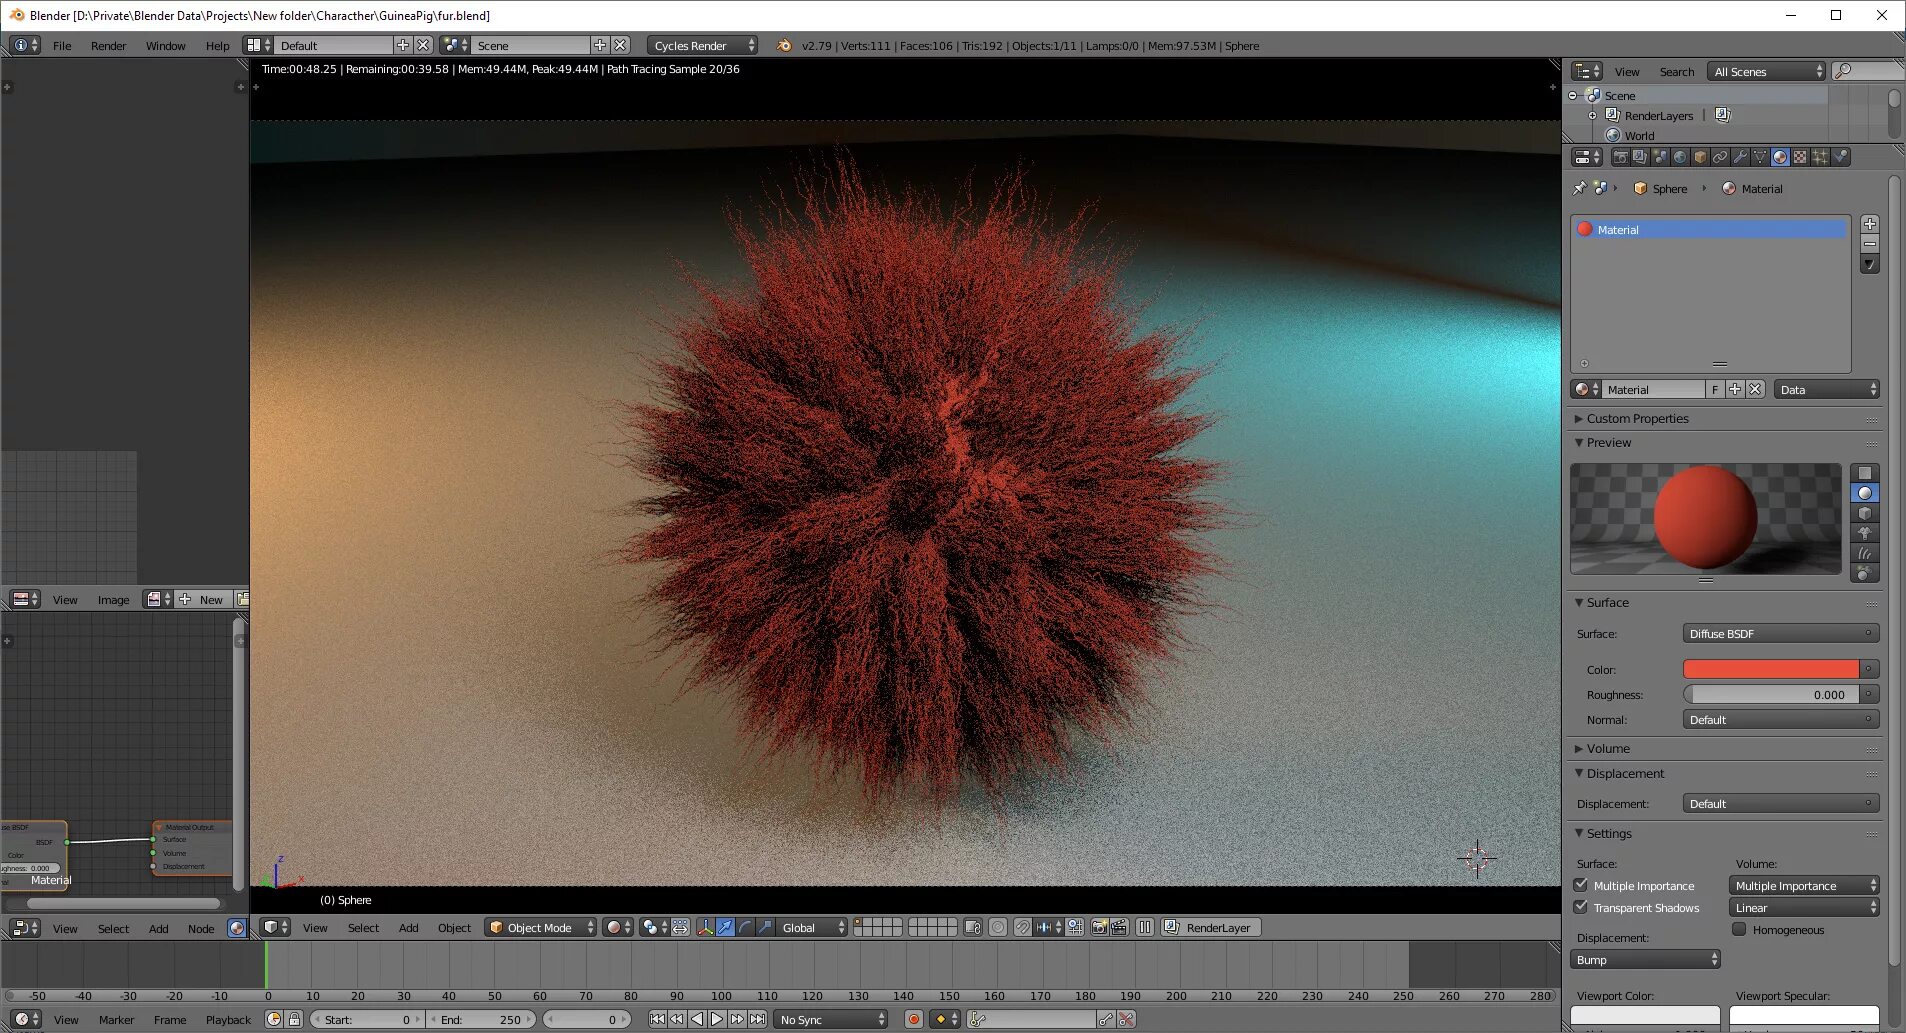Expand the Volume panel

pyautogui.click(x=1608, y=748)
